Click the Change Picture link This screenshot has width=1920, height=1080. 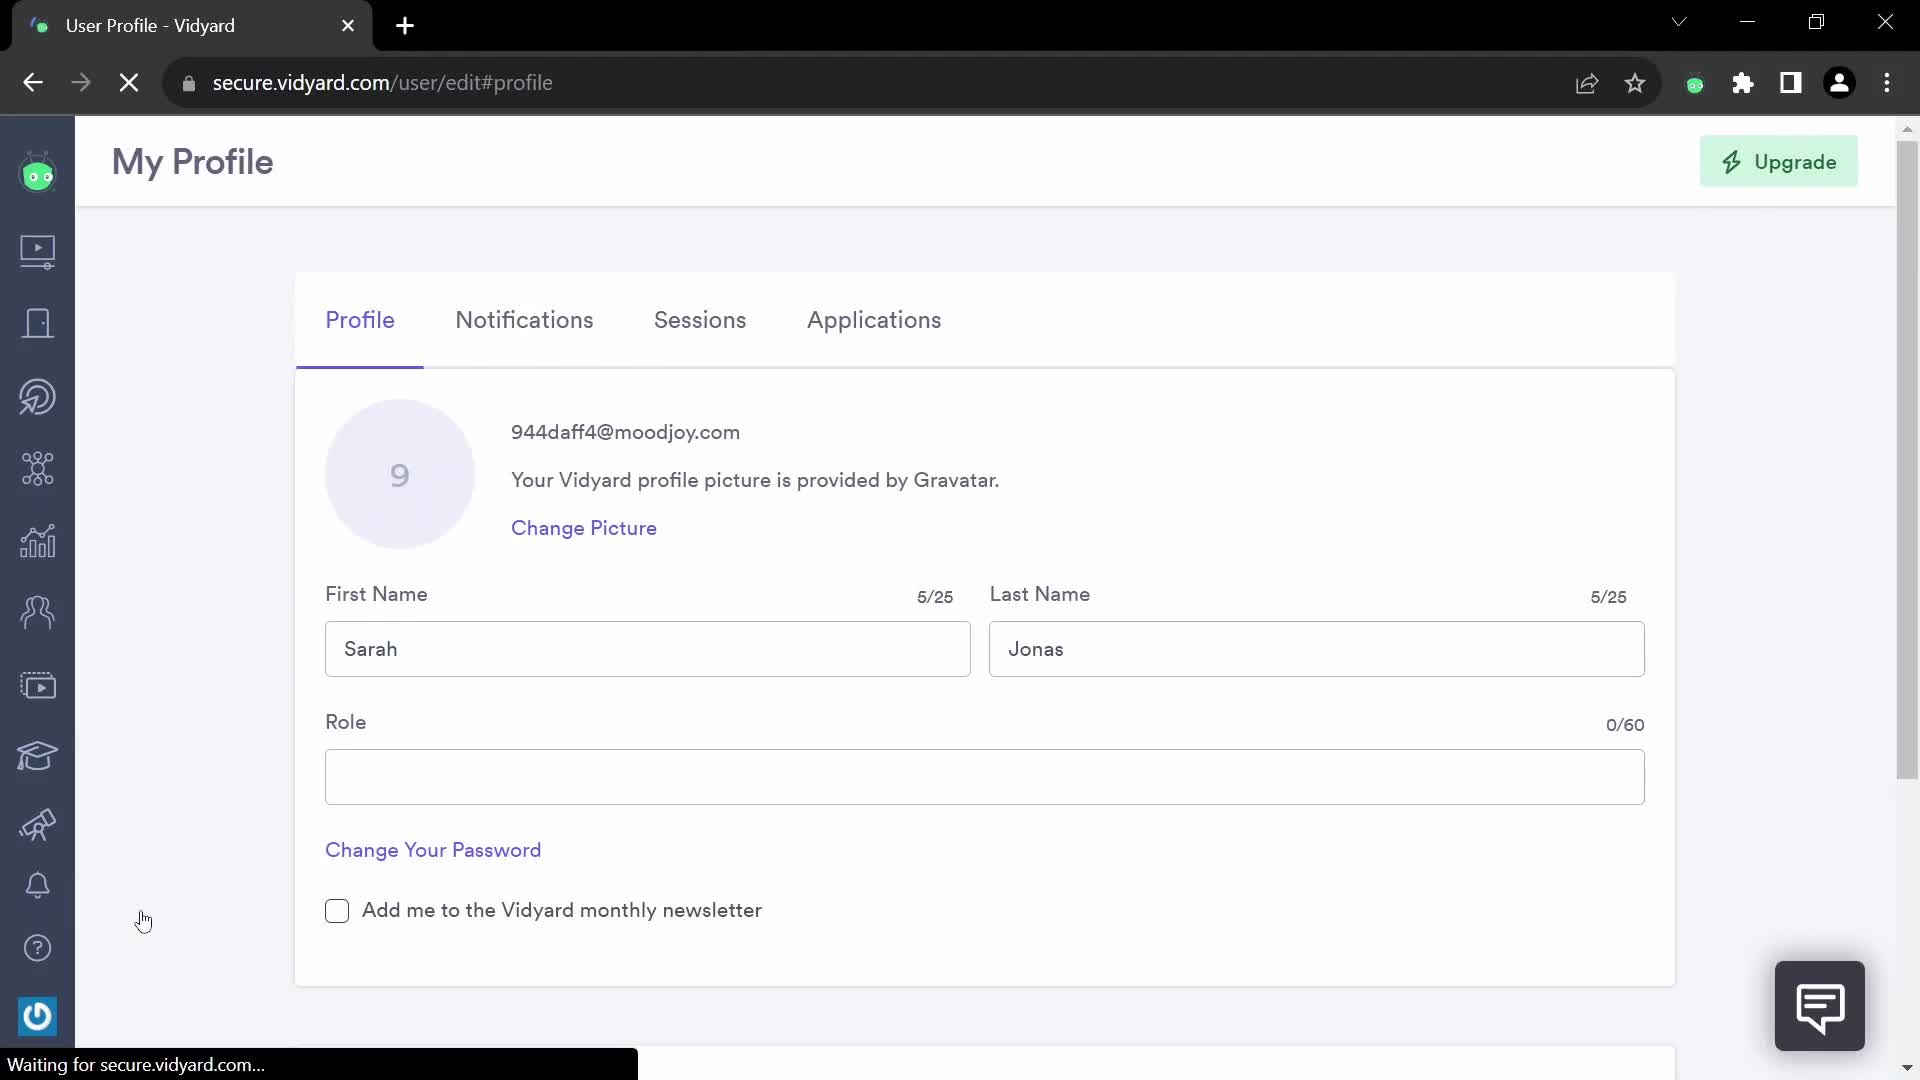pos(583,527)
